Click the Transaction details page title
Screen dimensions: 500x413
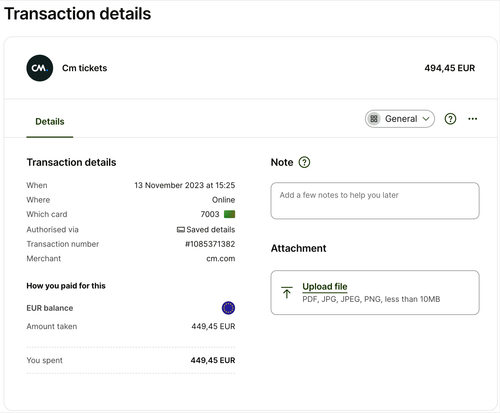pyautogui.click(x=78, y=14)
